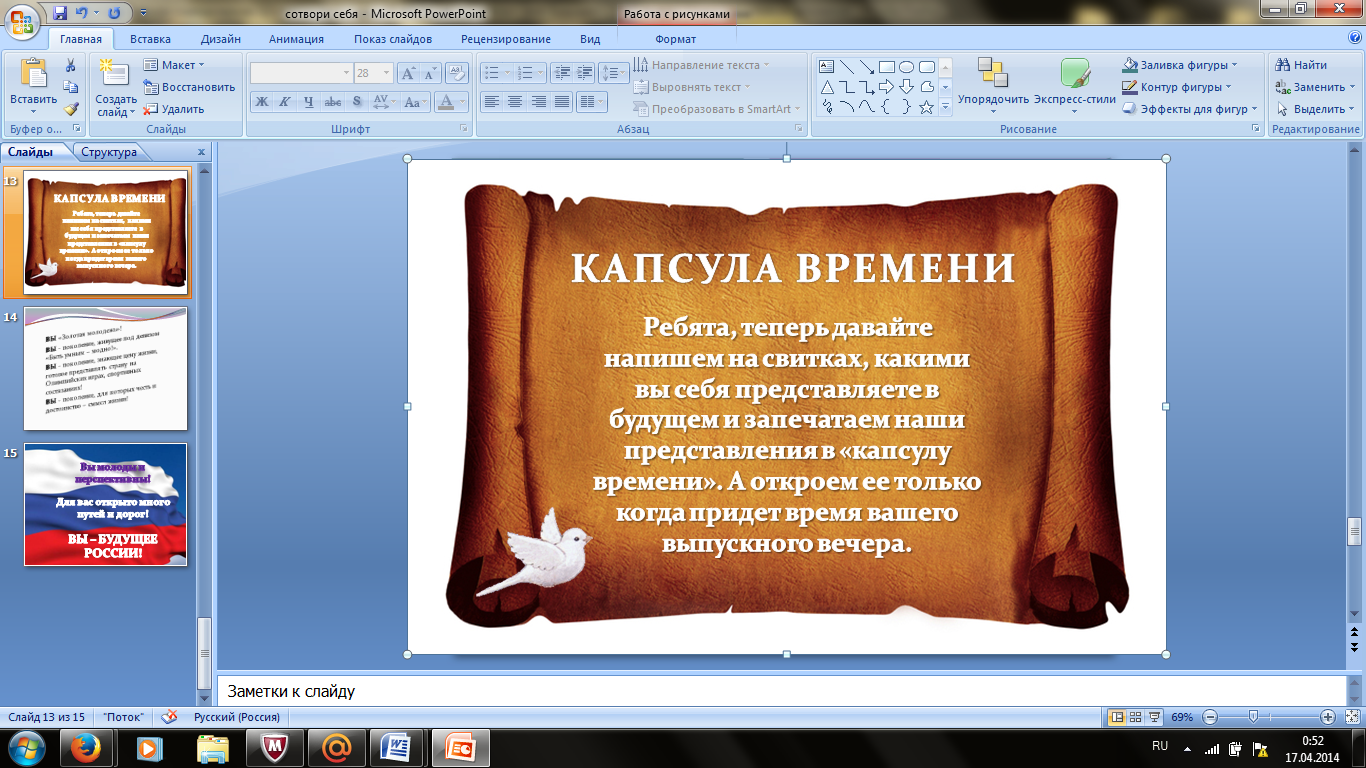Click Save icon in Quick Access toolbar
Screen dimensions: 1366x768
60,14
